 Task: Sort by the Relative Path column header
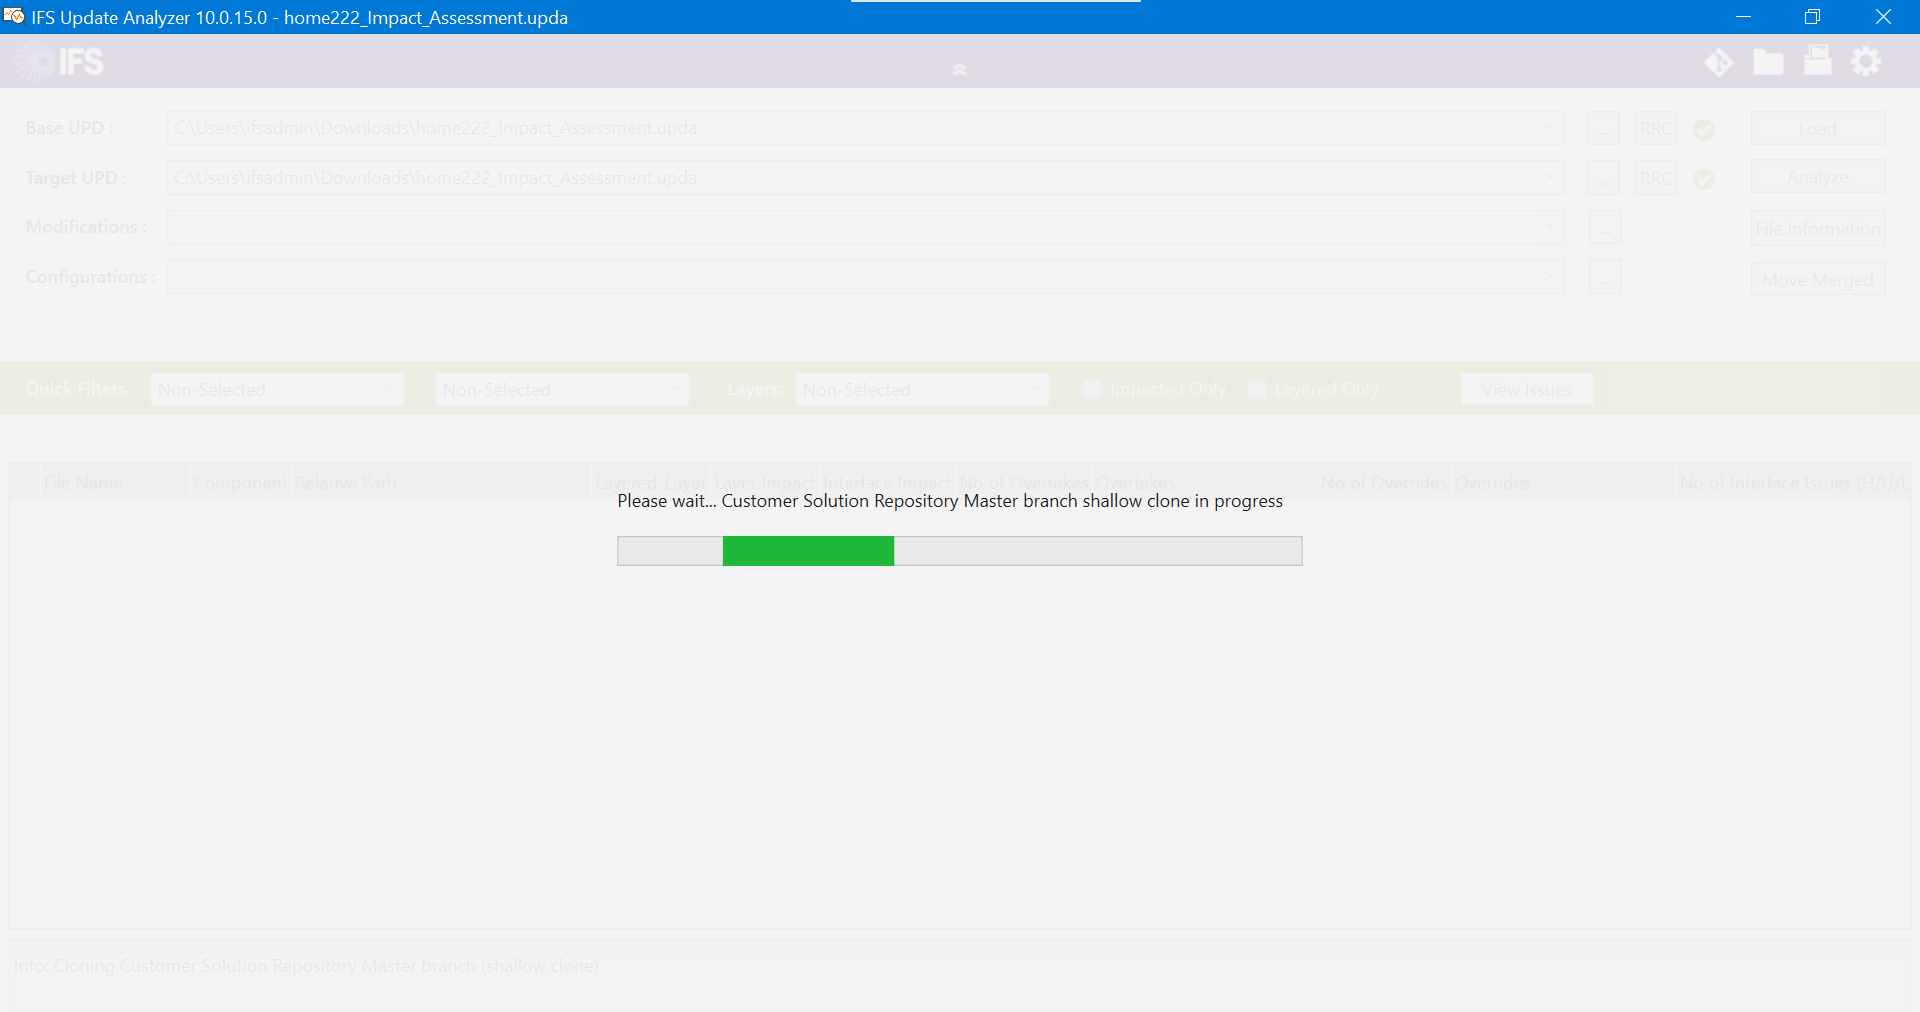(441, 482)
